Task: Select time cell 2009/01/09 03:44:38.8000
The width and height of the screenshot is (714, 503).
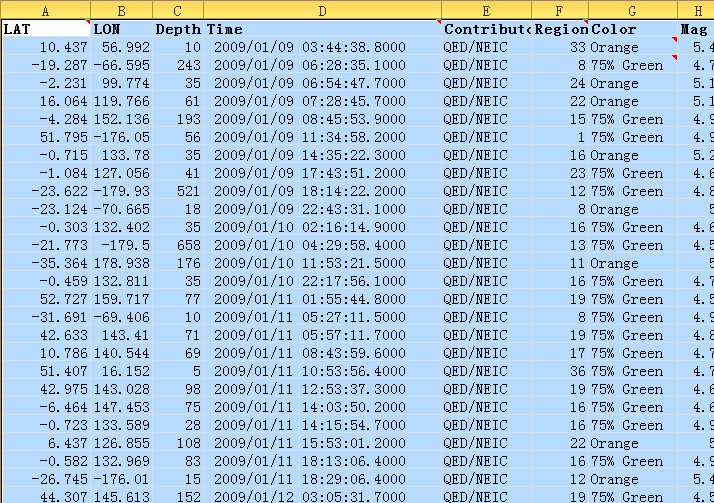Action: (x=322, y=47)
